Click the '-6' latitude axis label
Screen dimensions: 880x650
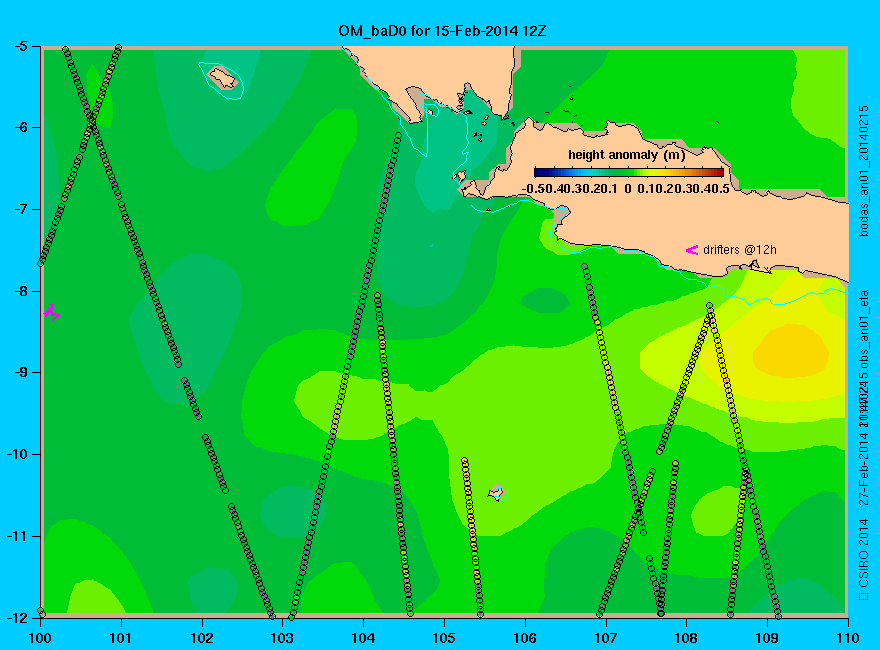[x=20, y=127]
